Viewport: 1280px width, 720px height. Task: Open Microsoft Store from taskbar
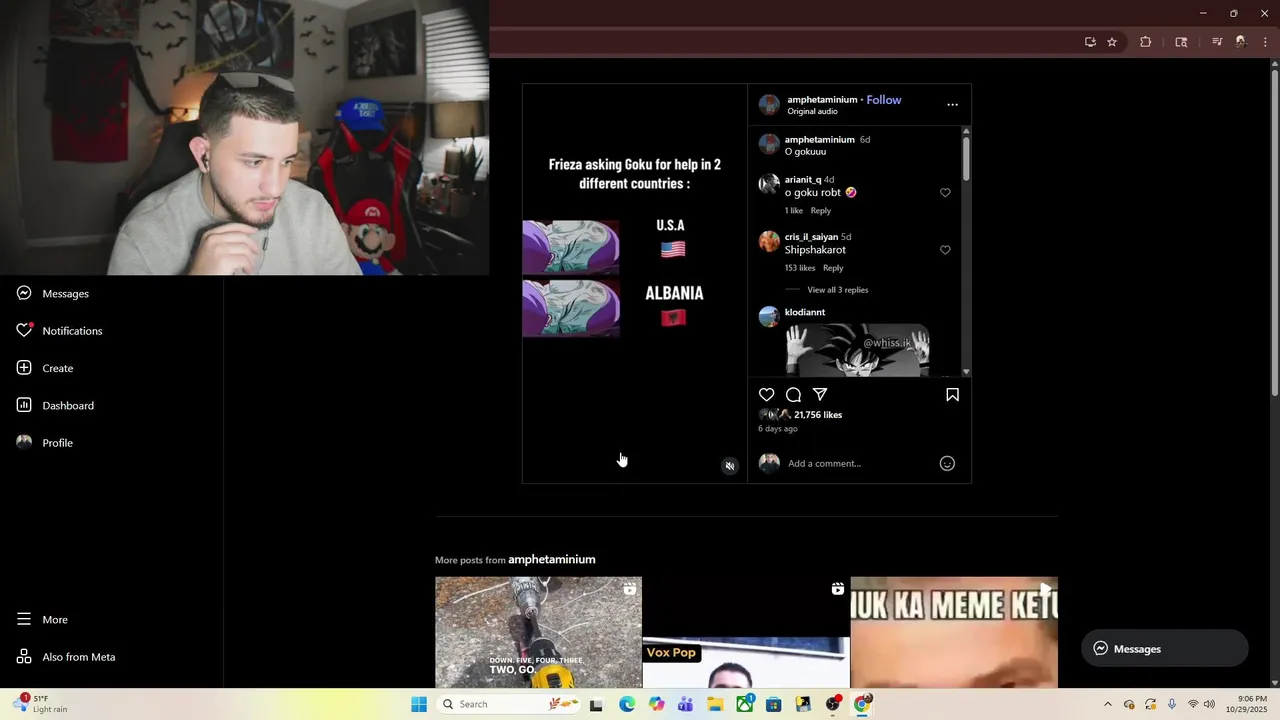click(774, 705)
